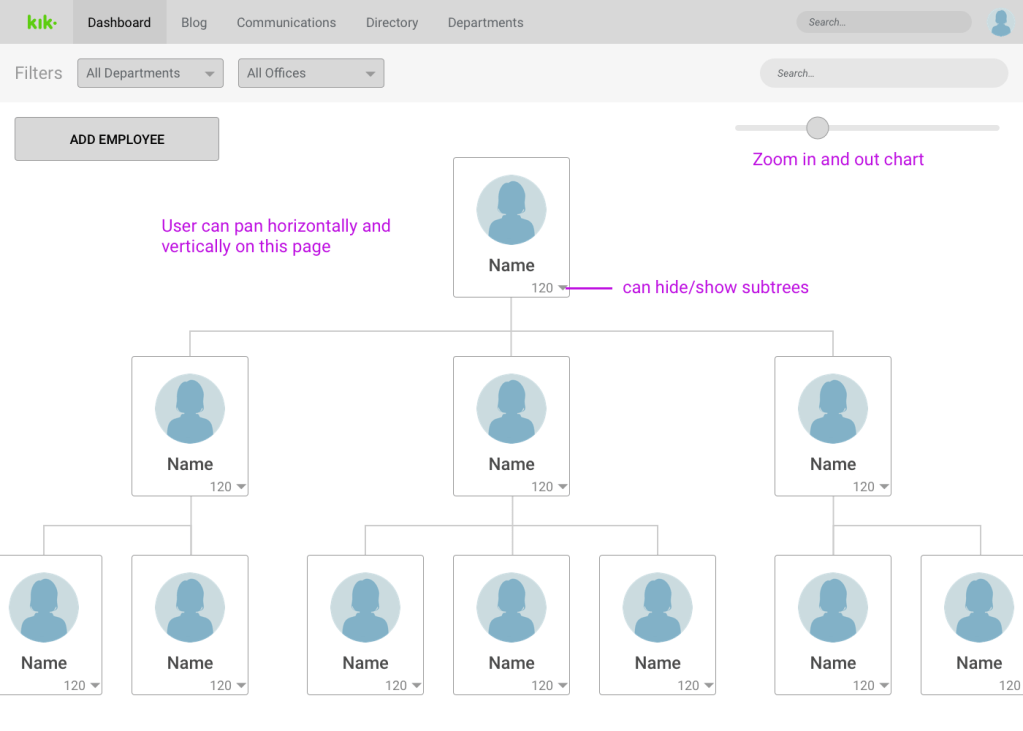Focus the search field in the filters bar
Viewport: 1023px width, 731px height.
(884, 73)
